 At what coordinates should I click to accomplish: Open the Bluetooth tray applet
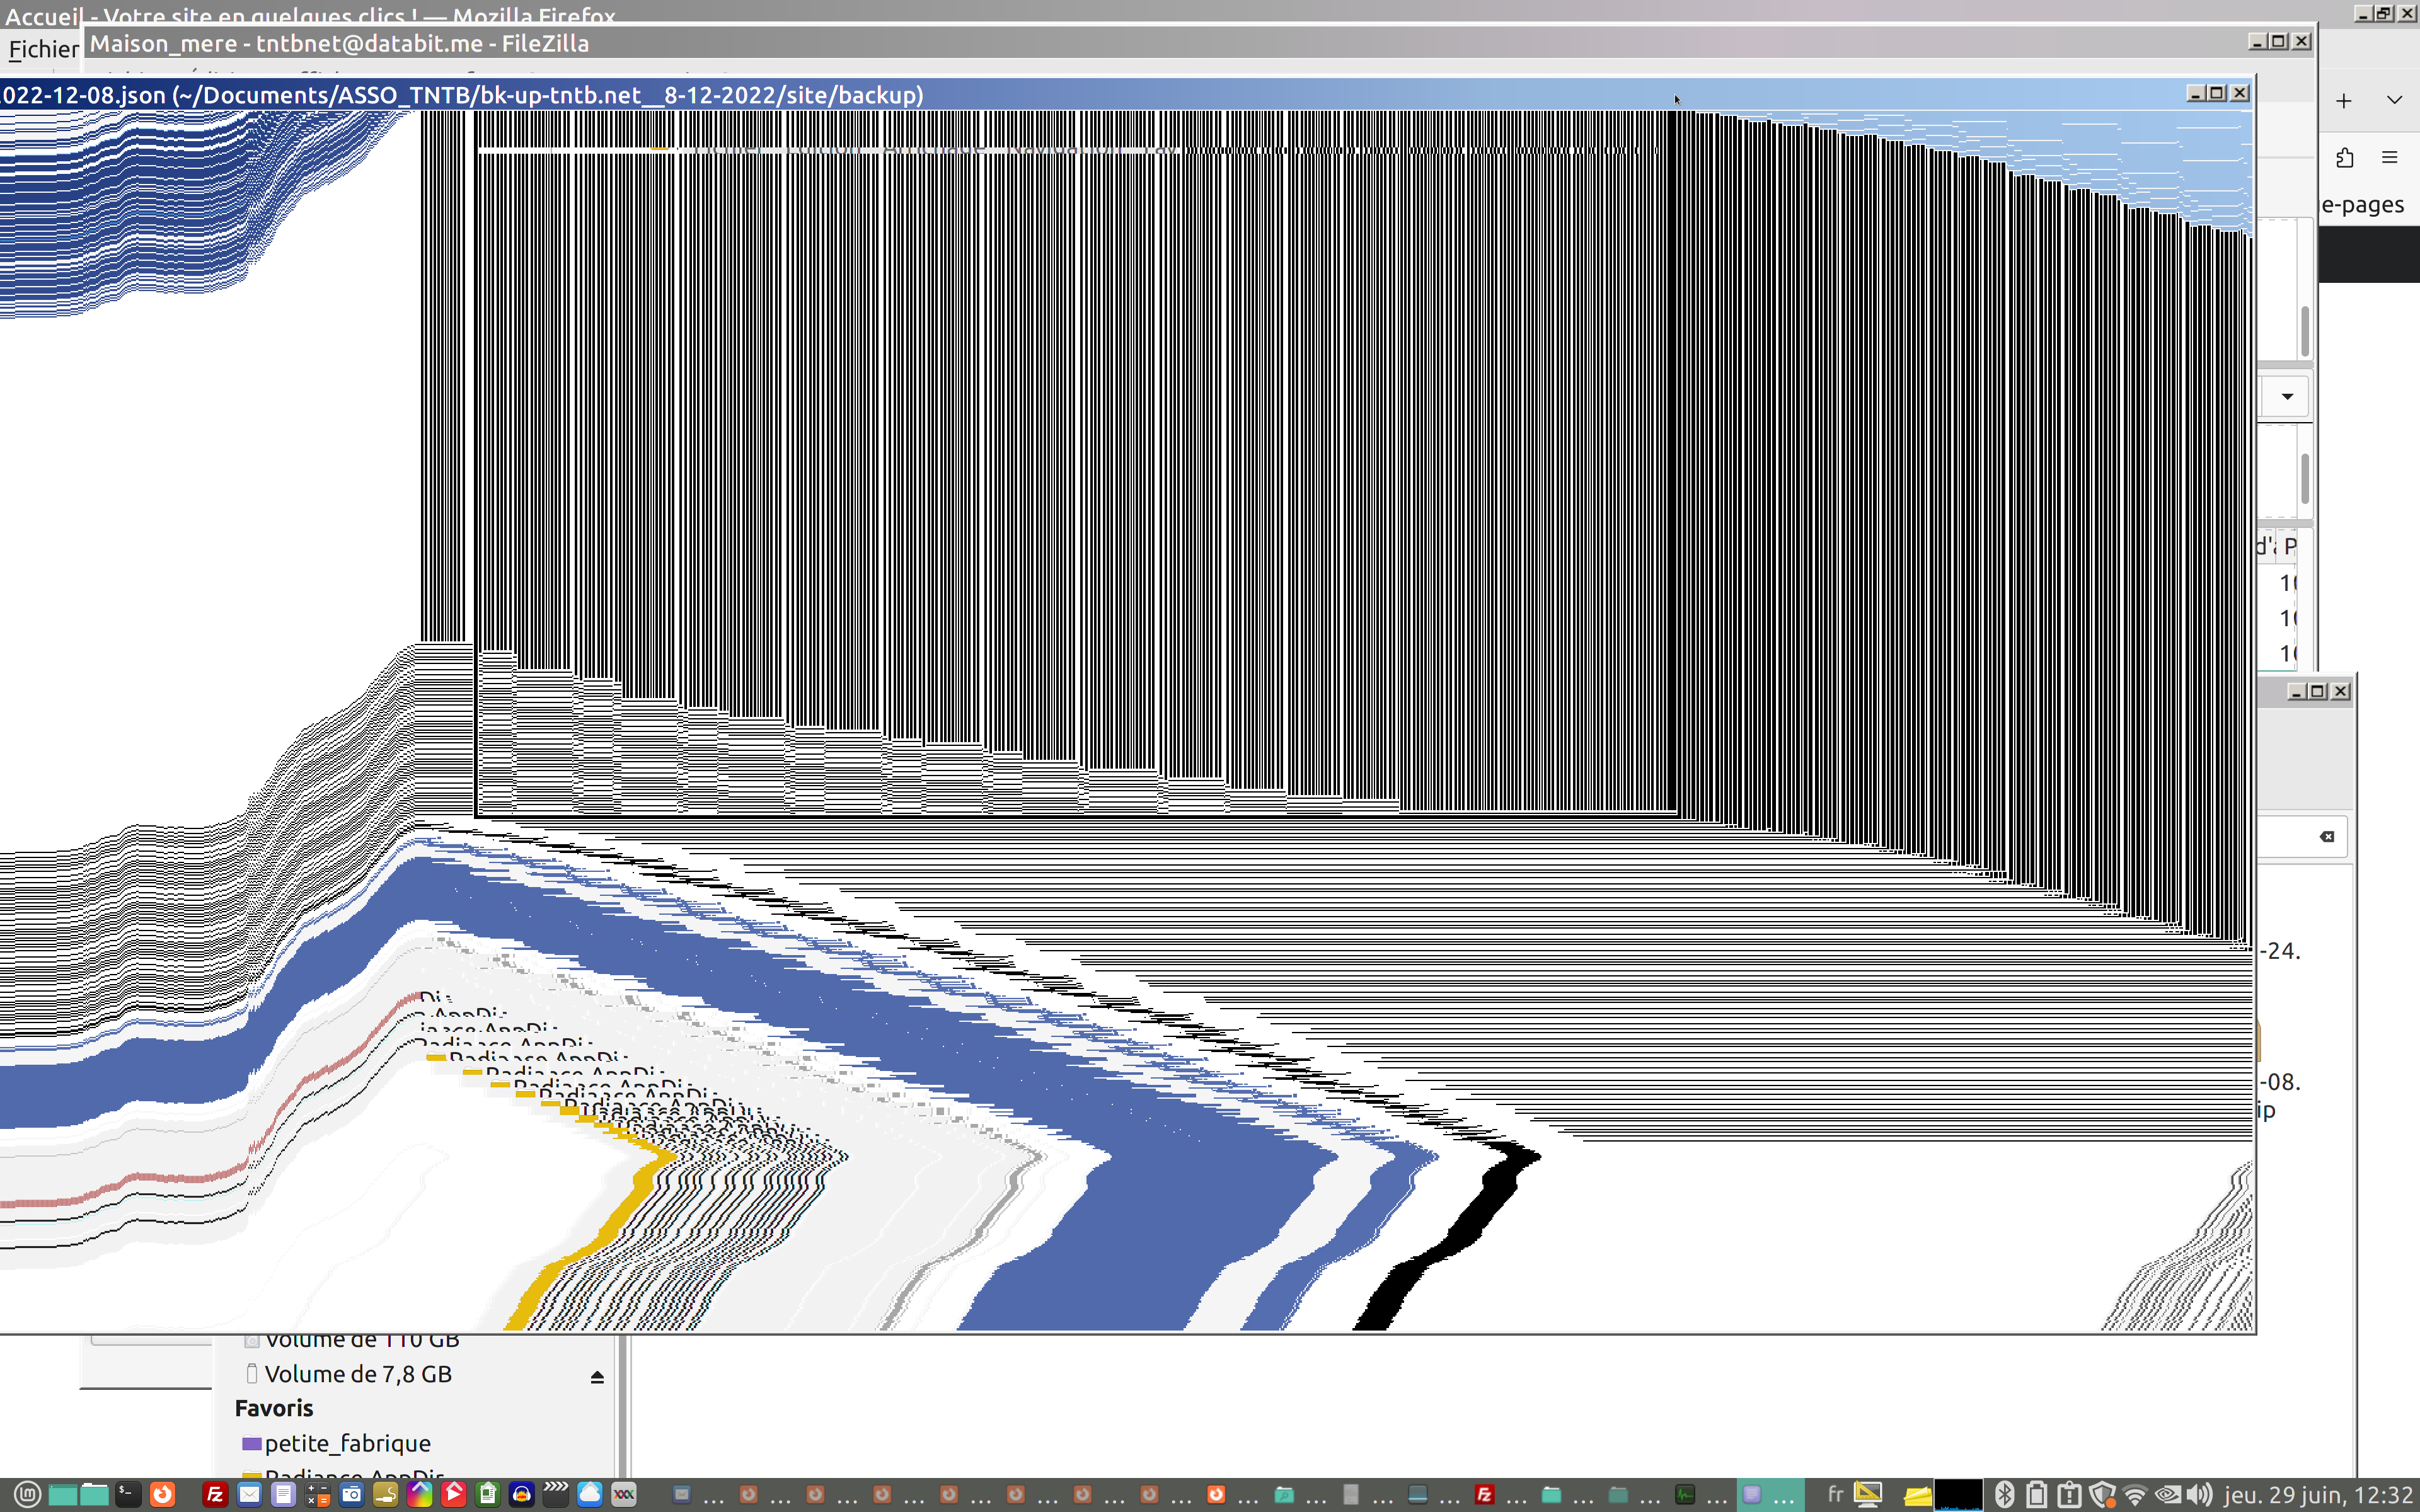2004,1494
